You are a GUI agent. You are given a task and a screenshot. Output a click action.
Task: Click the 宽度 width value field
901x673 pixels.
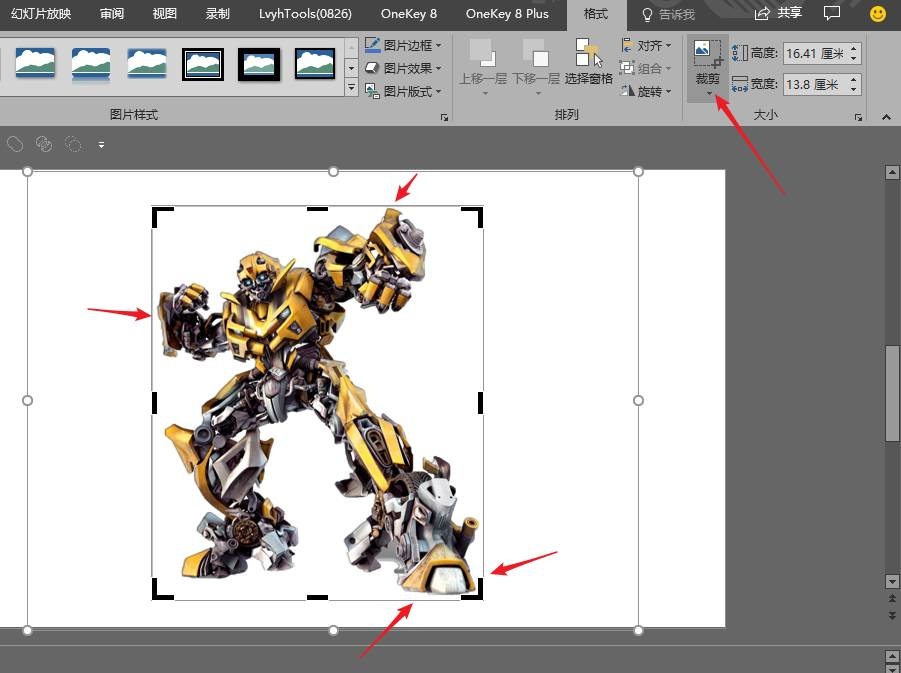(x=815, y=84)
